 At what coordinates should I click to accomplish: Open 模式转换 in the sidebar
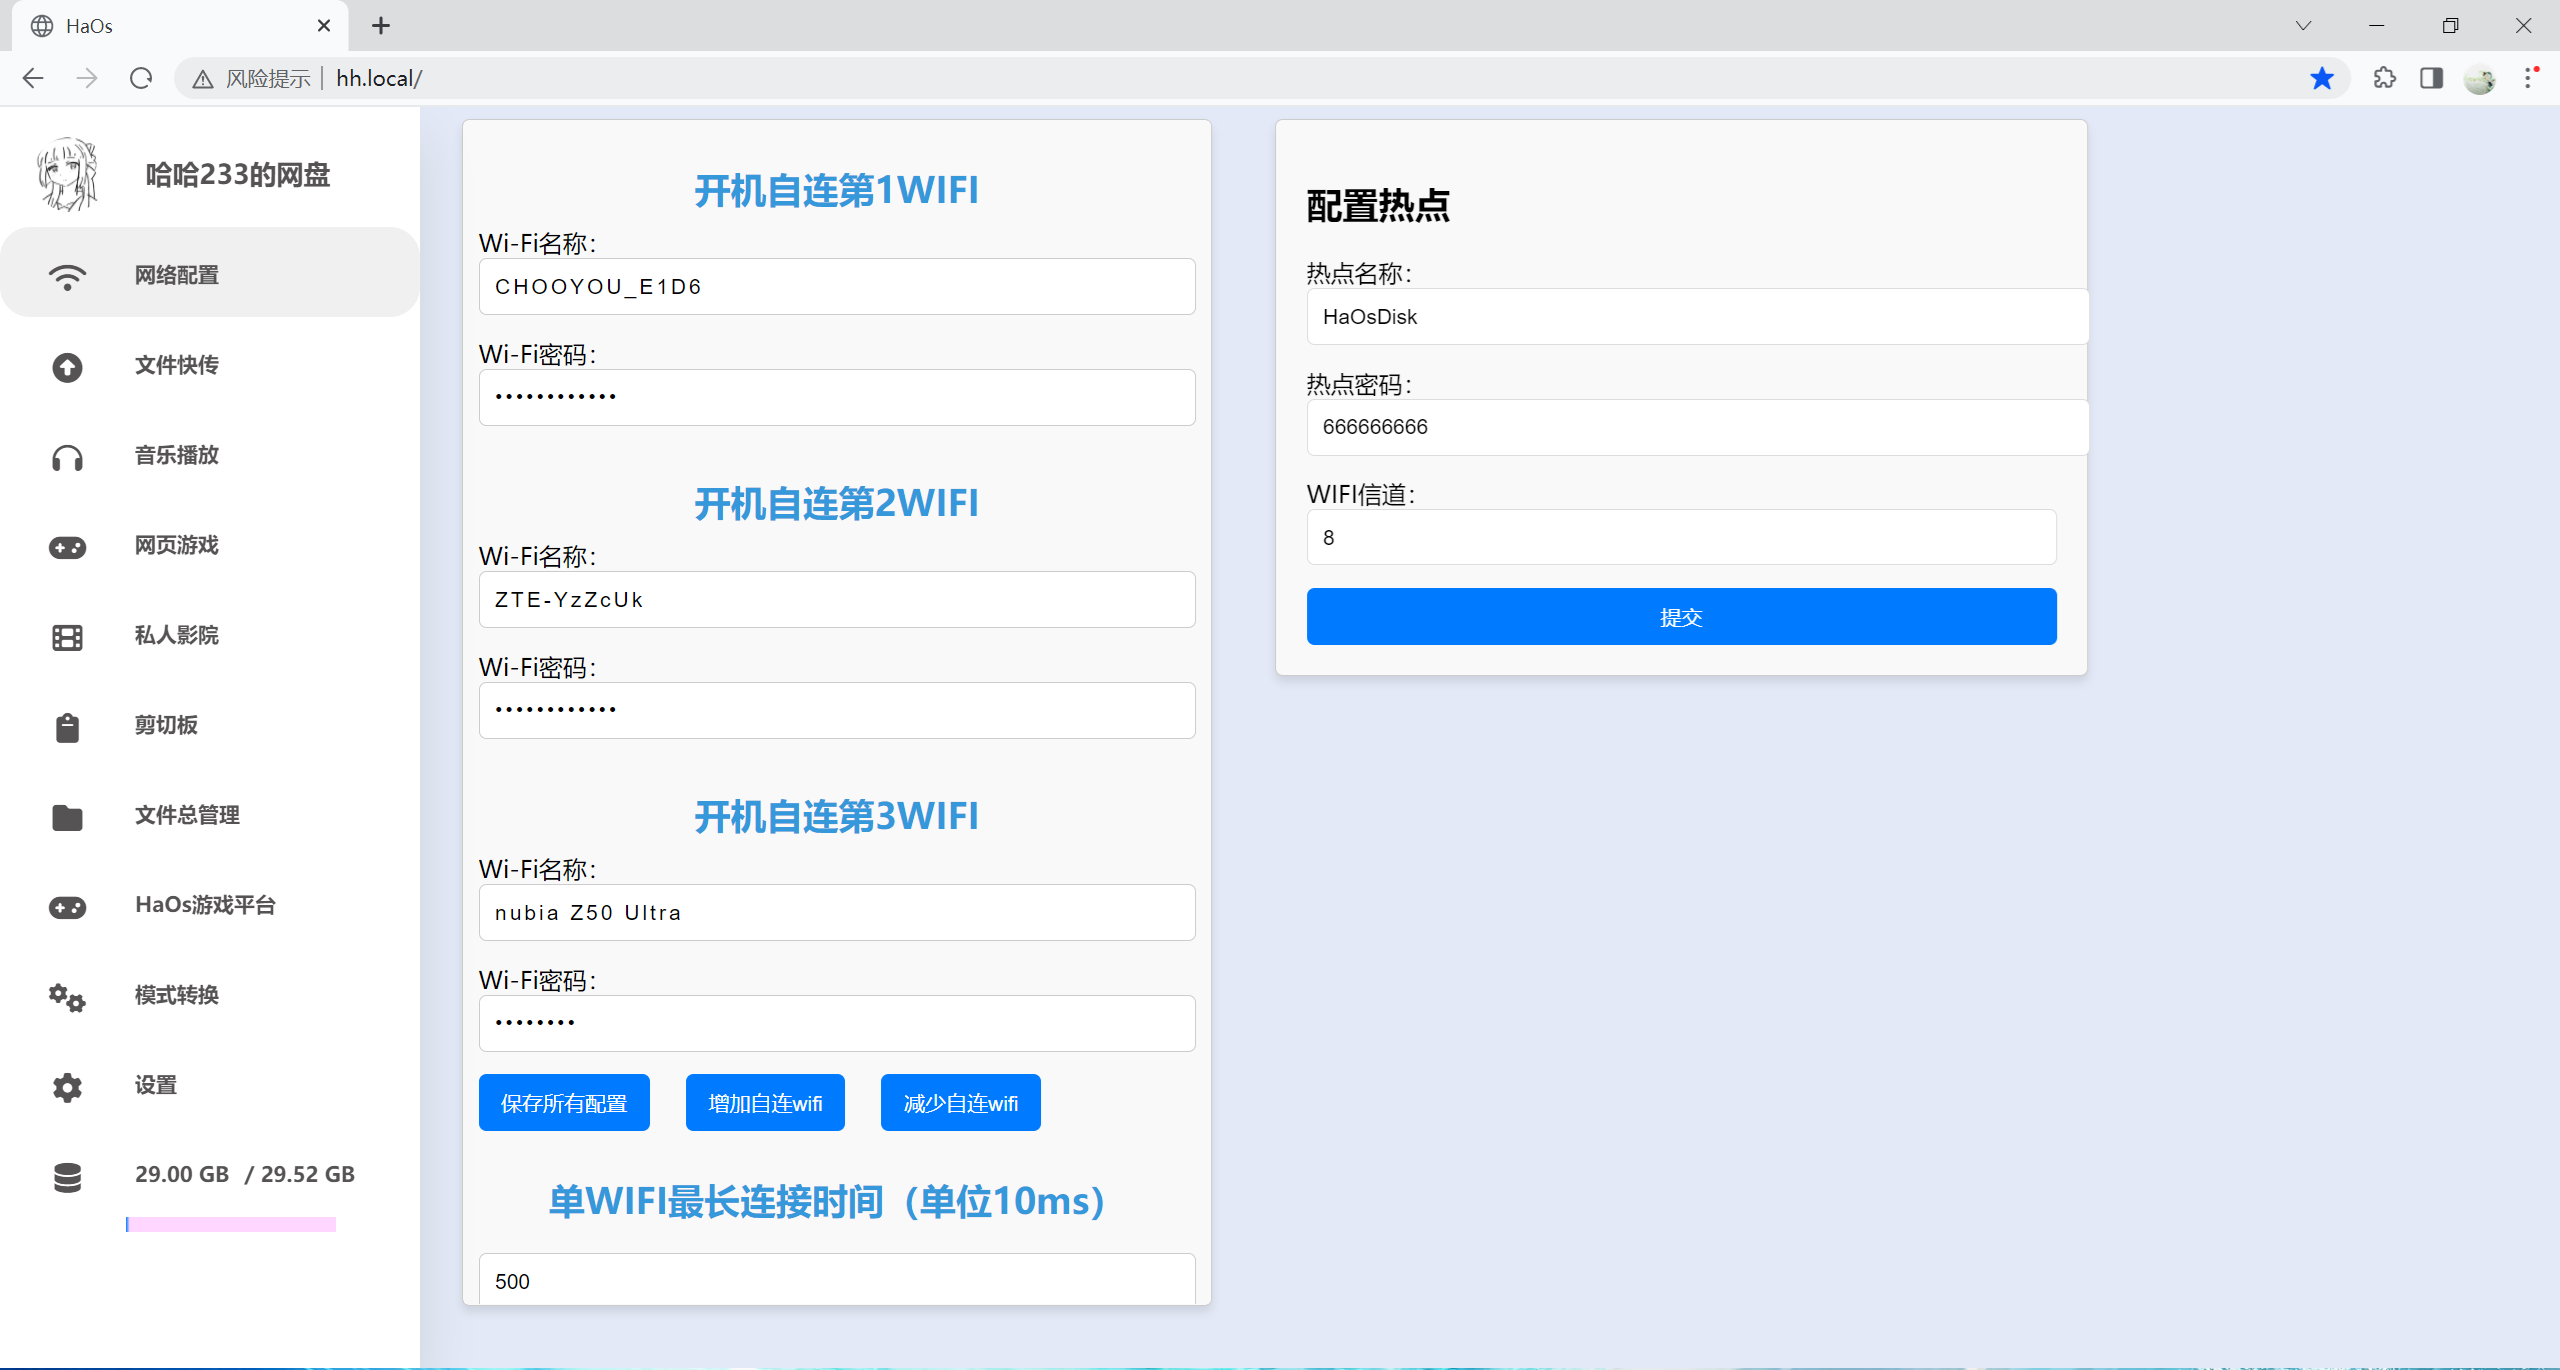click(210, 995)
